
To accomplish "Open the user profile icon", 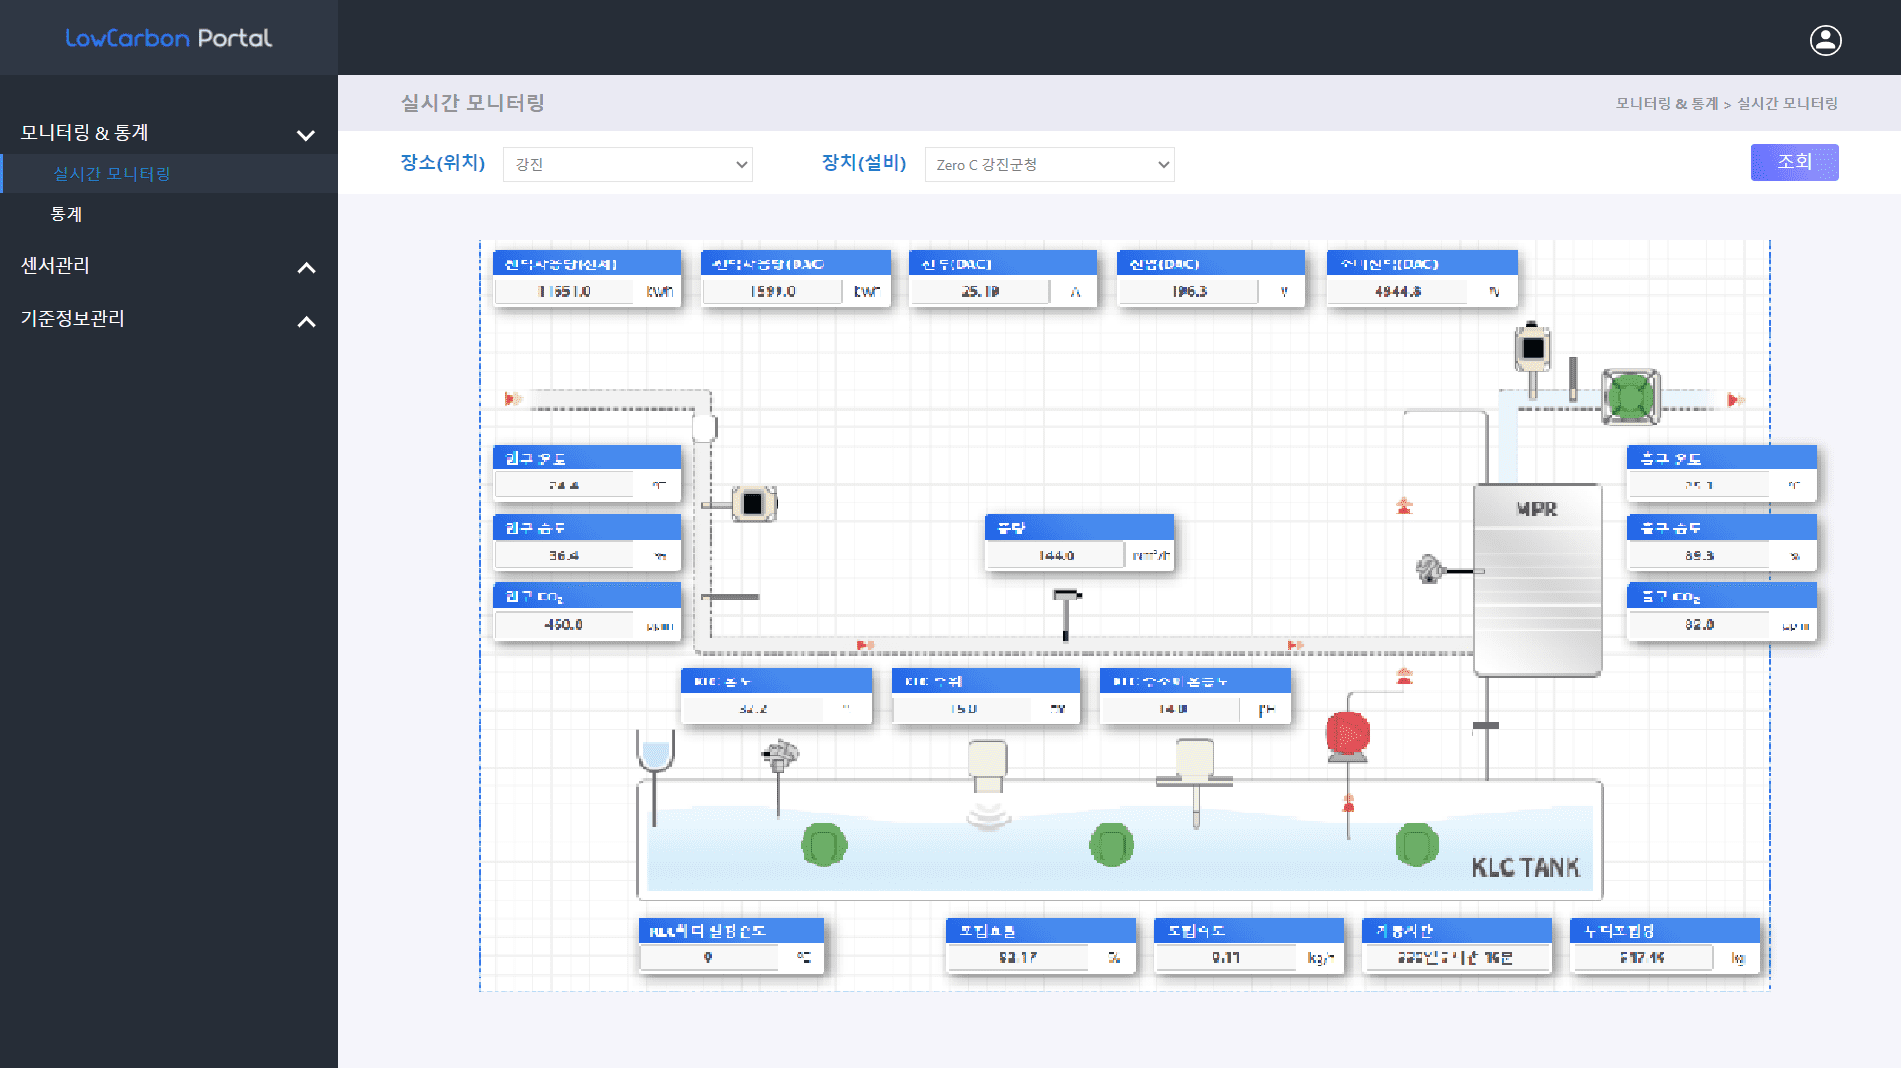I will [x=1825, y=40].
